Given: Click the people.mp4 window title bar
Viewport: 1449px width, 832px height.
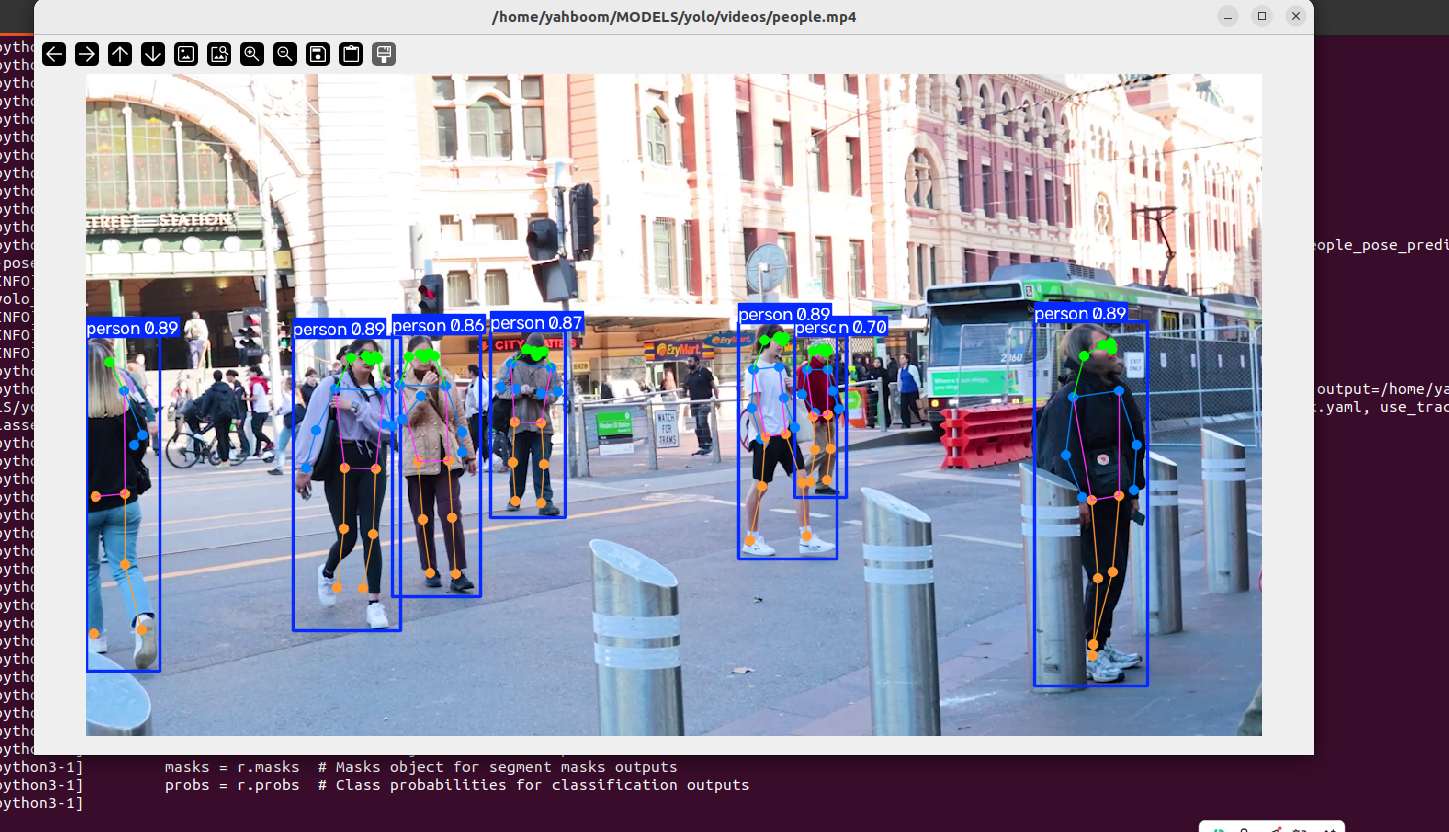Looking at the screenshot, I should (x=674, y=16).
